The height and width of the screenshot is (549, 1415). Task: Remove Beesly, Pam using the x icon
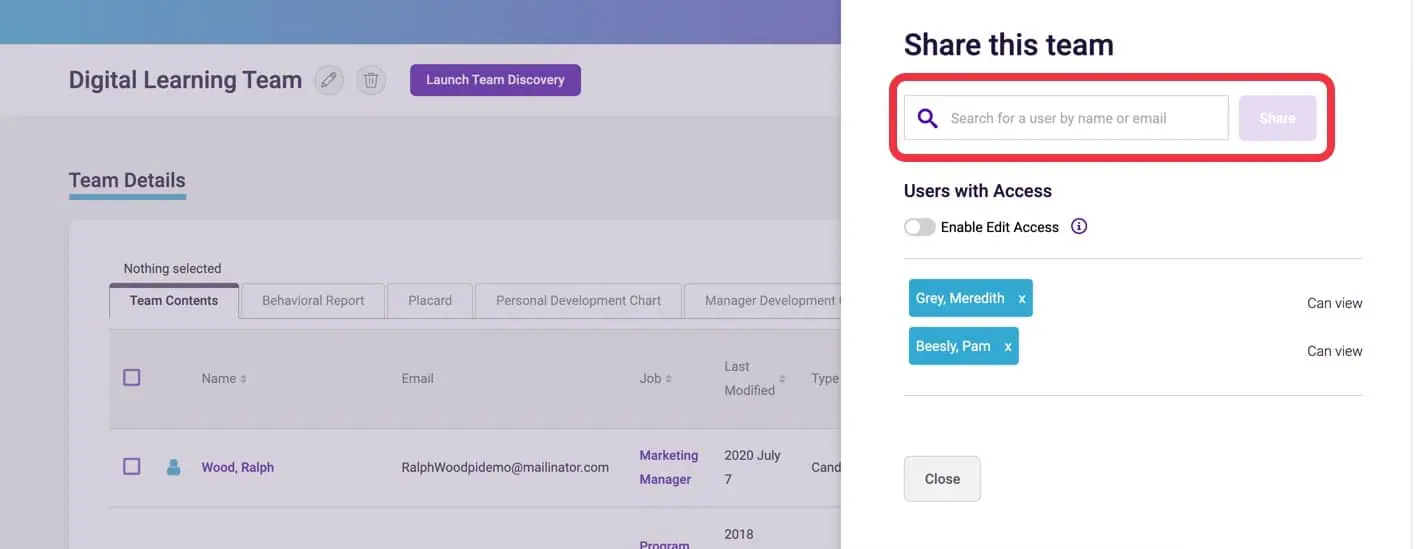tap(1007, 347)
